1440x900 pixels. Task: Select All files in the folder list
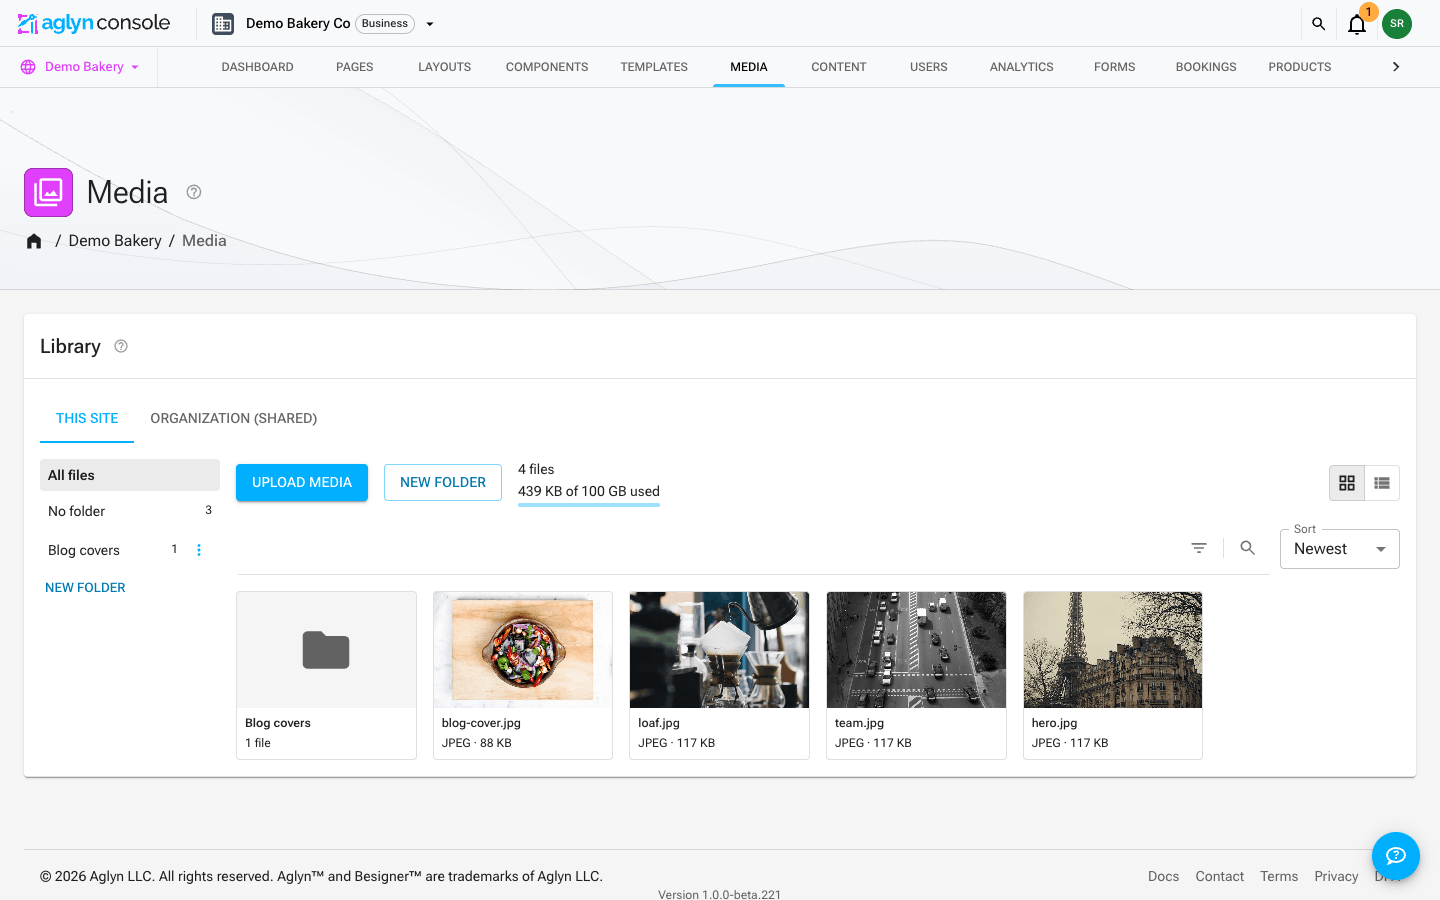[x=130, y=475]
